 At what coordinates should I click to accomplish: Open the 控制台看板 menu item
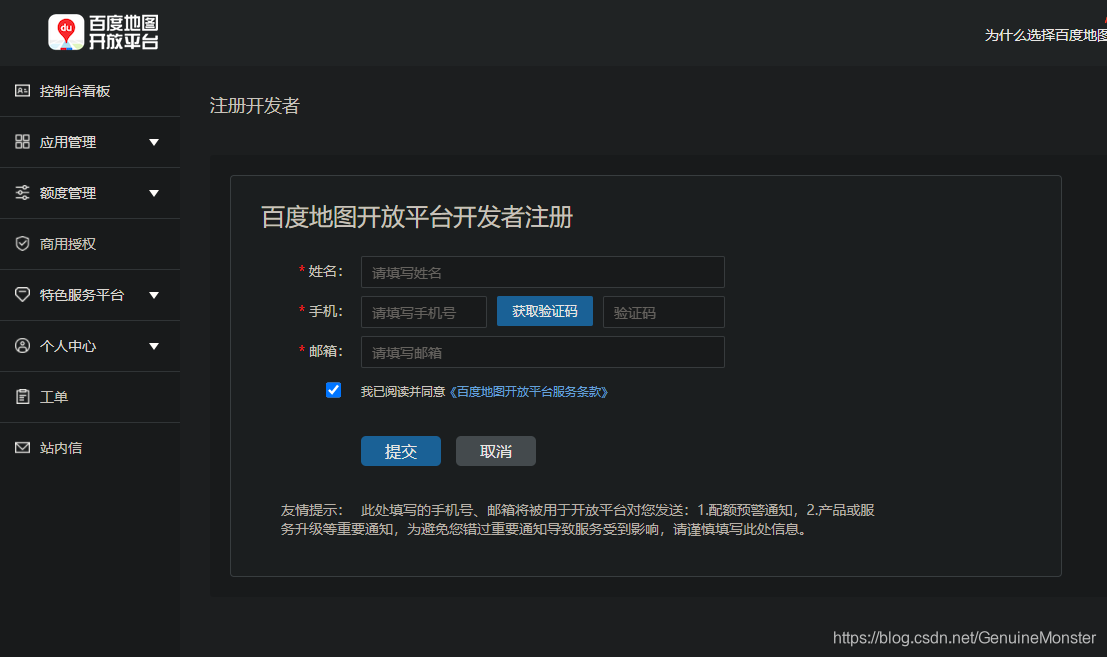[x=90, y=91]
